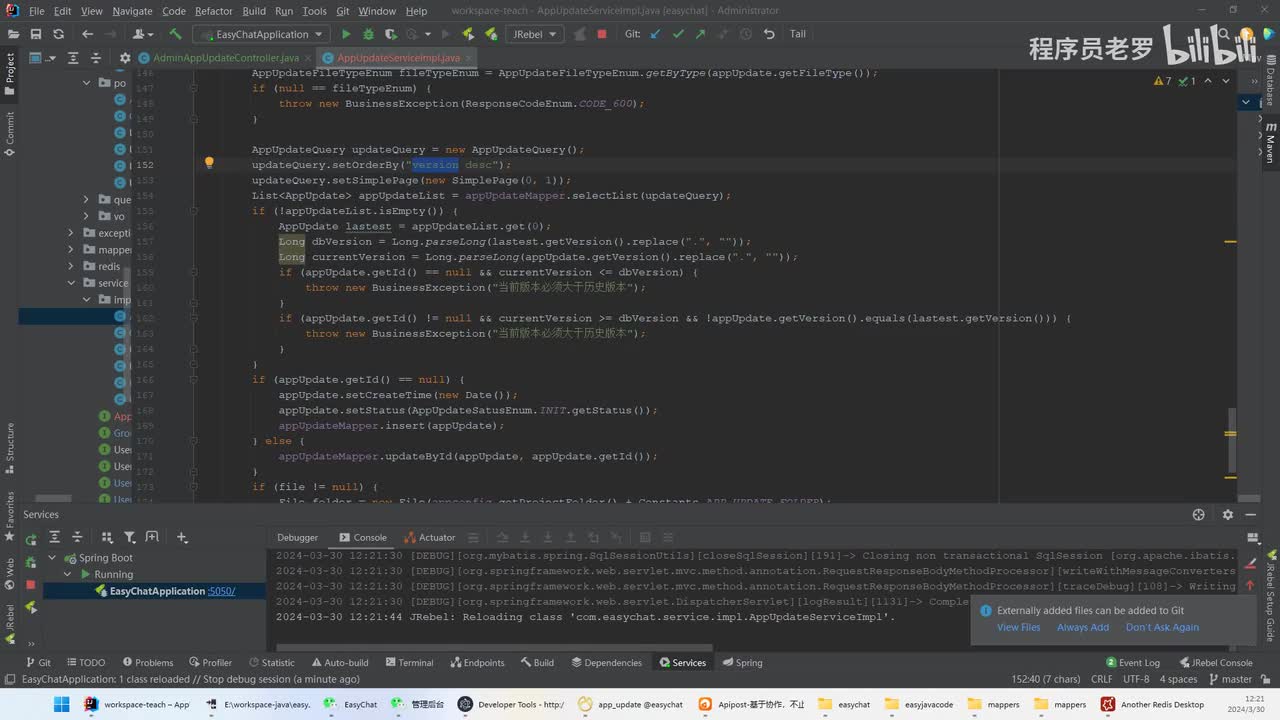Open Apipost application from the taskbar

[751, 704]
